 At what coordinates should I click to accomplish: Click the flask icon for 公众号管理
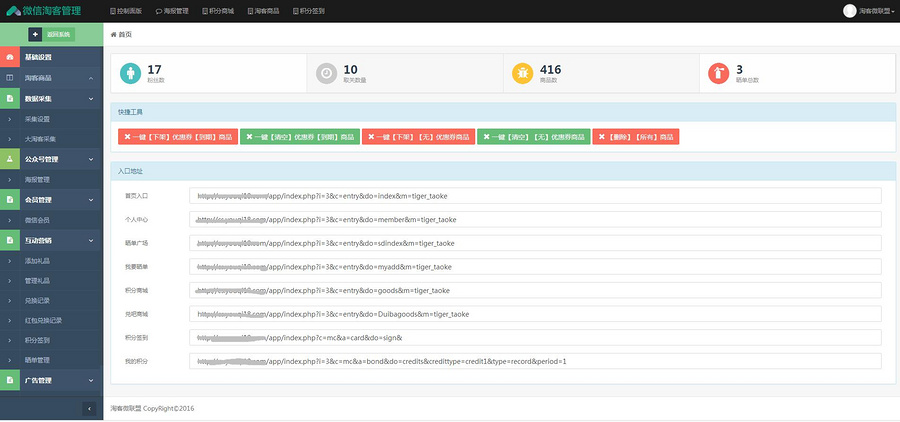pos(10,159)
